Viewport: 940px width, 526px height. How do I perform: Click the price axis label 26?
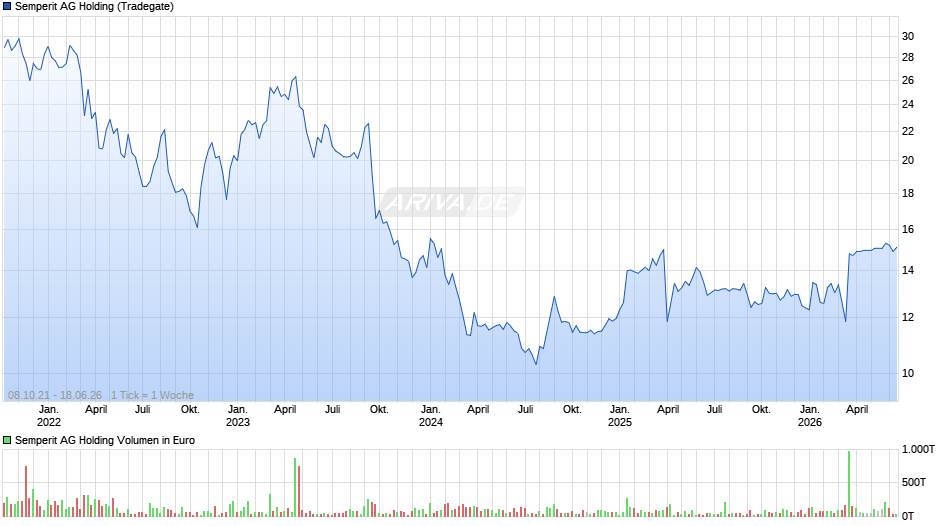[x=908, y=80]
